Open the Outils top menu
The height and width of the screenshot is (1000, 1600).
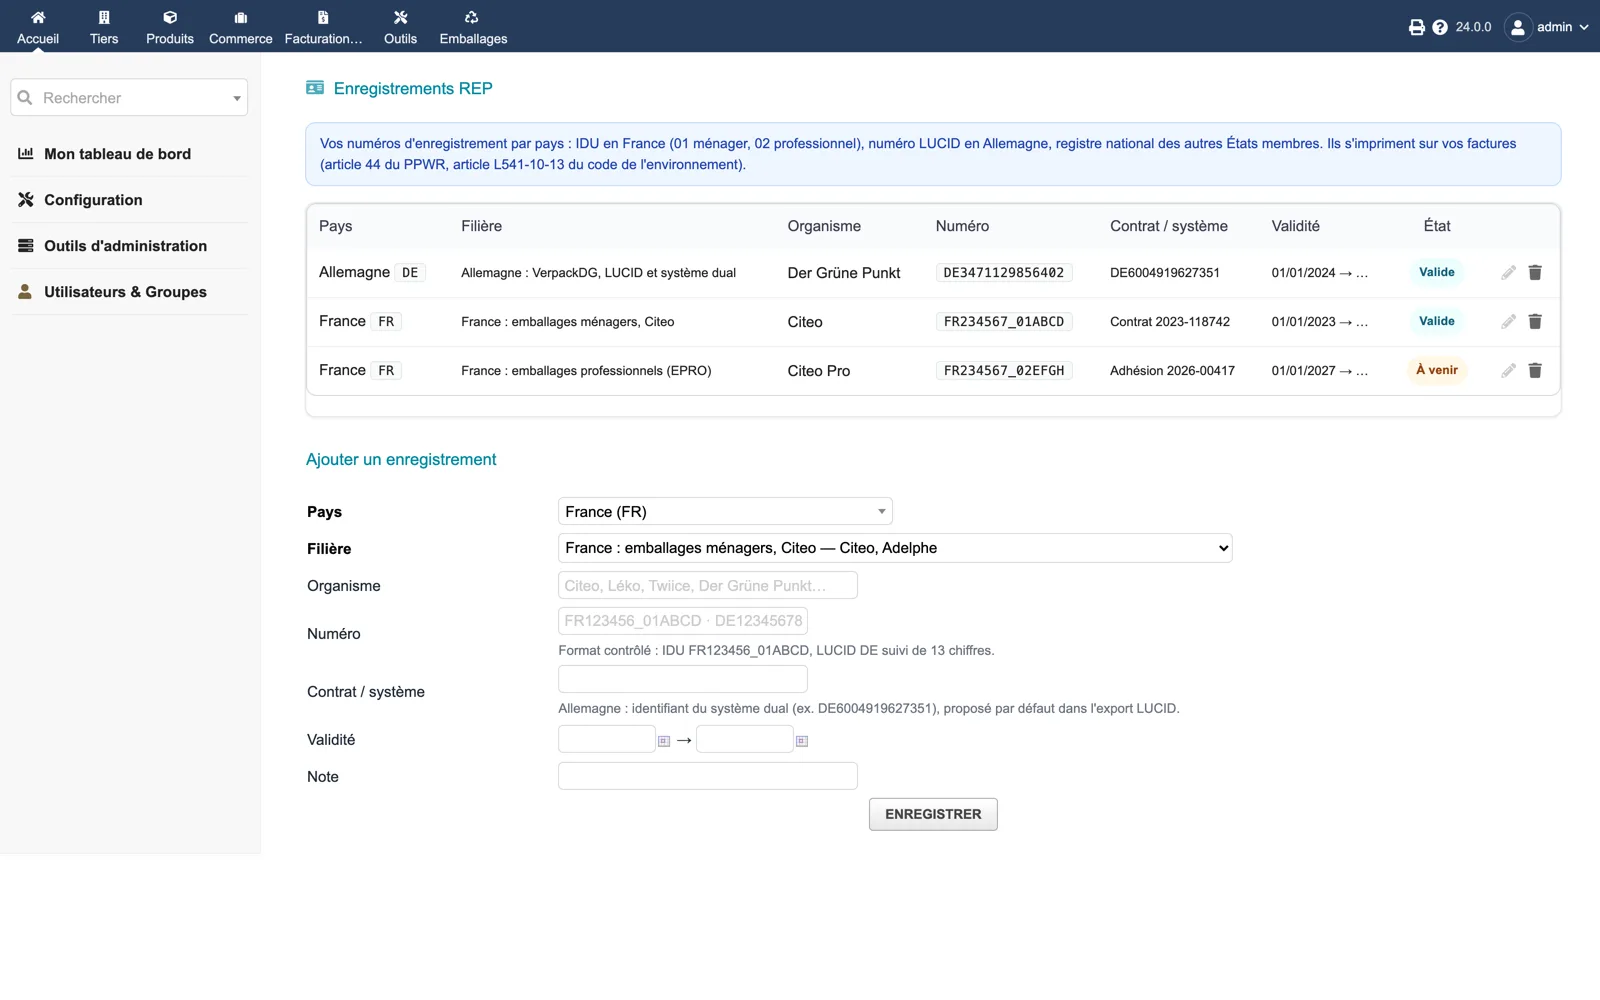click(400, 27)
